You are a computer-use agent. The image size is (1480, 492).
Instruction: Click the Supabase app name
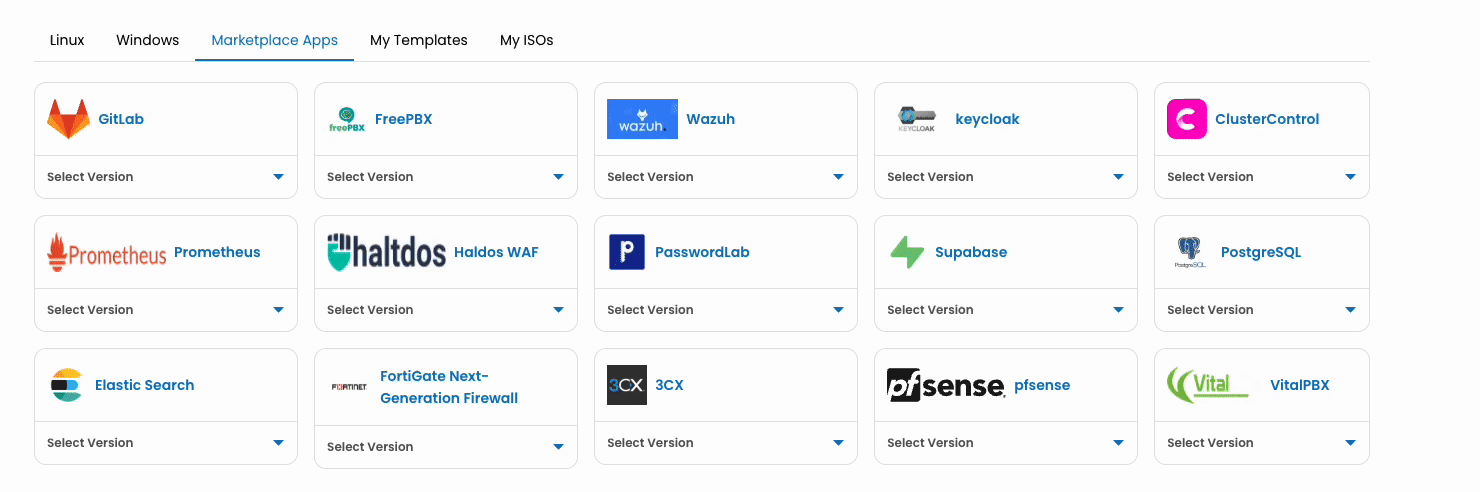[x=971, y=252]
